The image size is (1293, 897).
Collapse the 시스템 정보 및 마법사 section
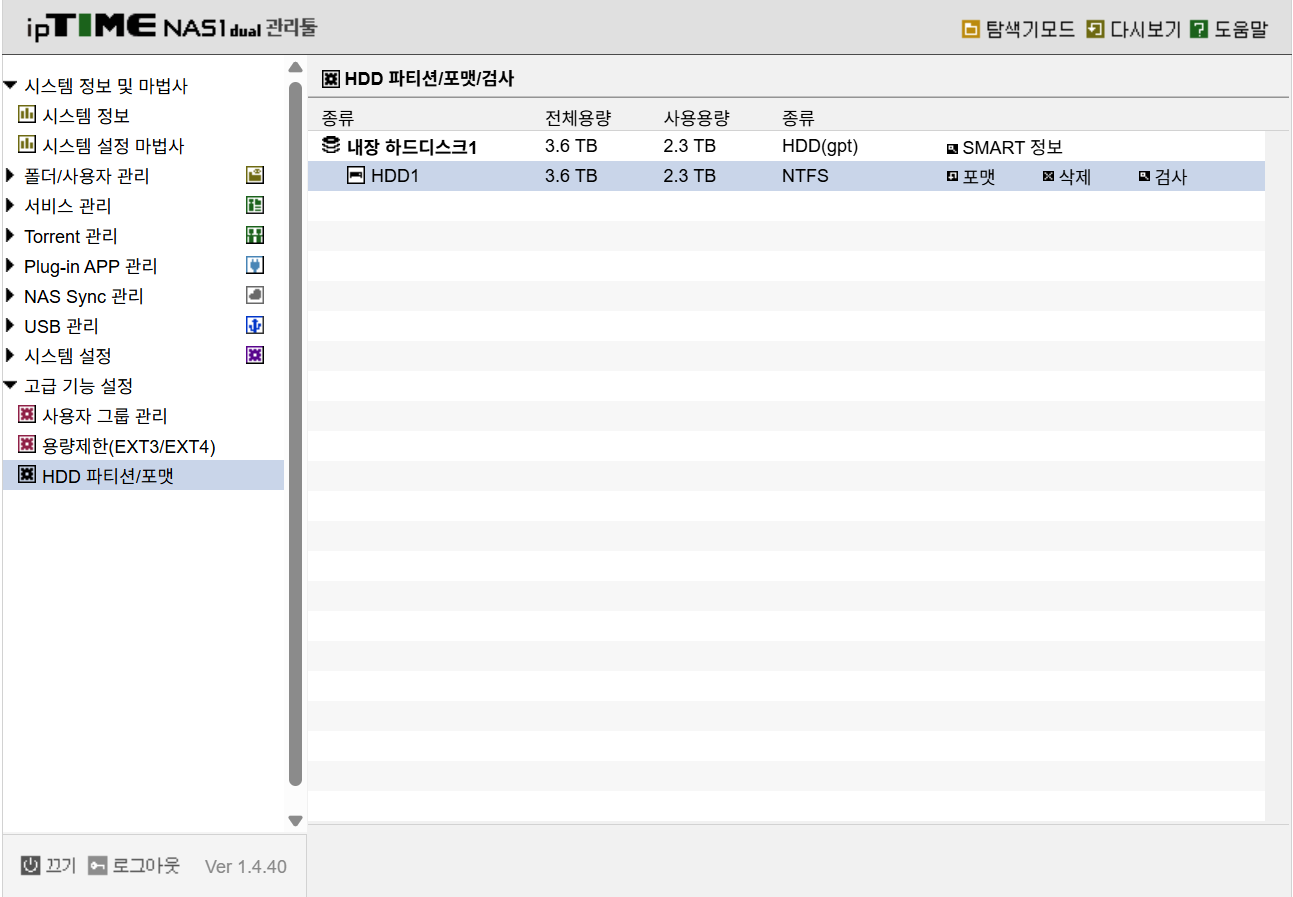click(x=10, y=86)
